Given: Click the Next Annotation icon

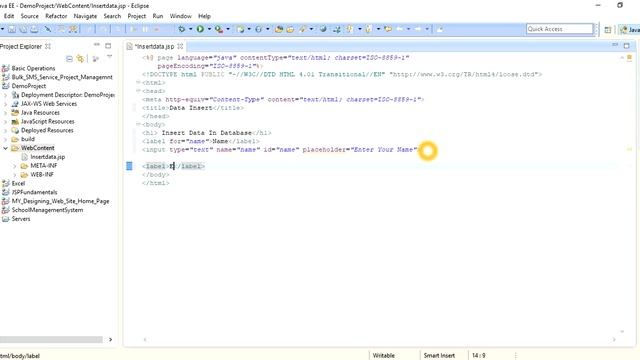Looking at the screenshot, I should (x=349, y=29).
